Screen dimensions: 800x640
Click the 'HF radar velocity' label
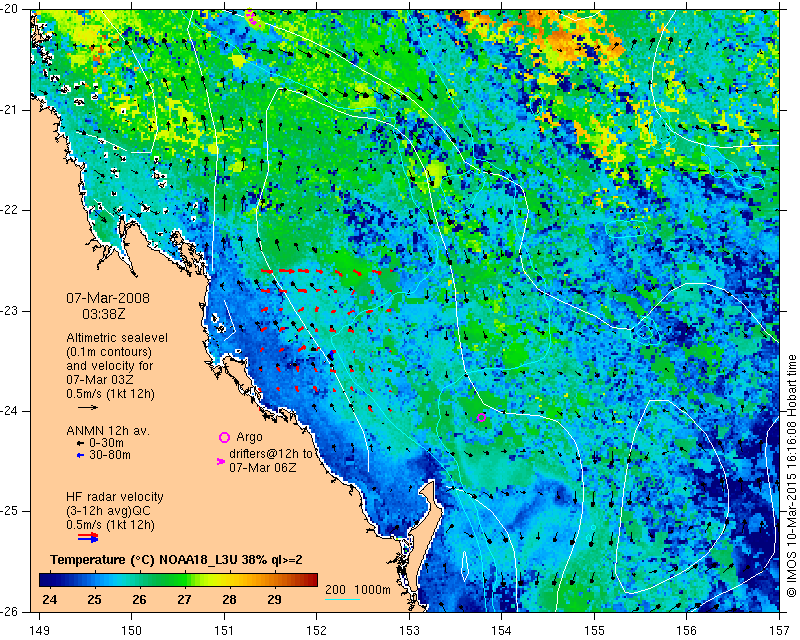pos(115,497)
